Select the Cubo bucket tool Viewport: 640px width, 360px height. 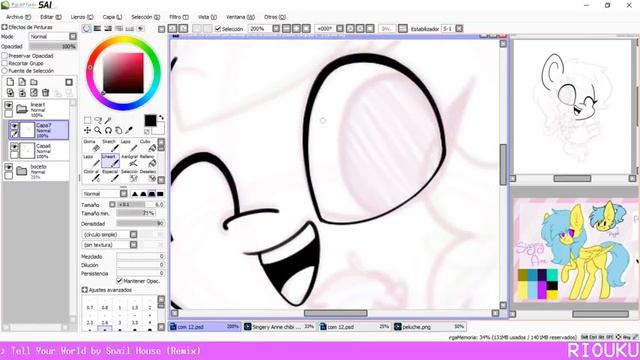click(148, 146)
